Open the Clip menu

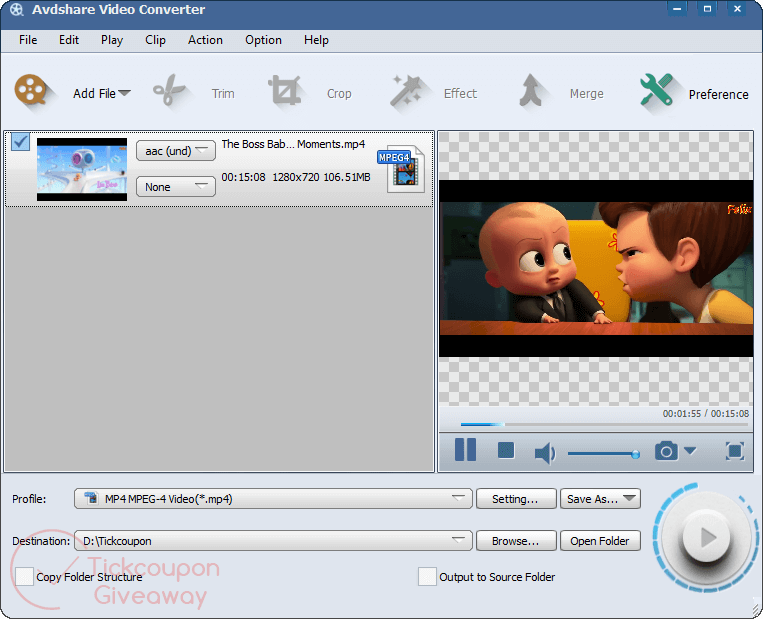pos(155,40)
